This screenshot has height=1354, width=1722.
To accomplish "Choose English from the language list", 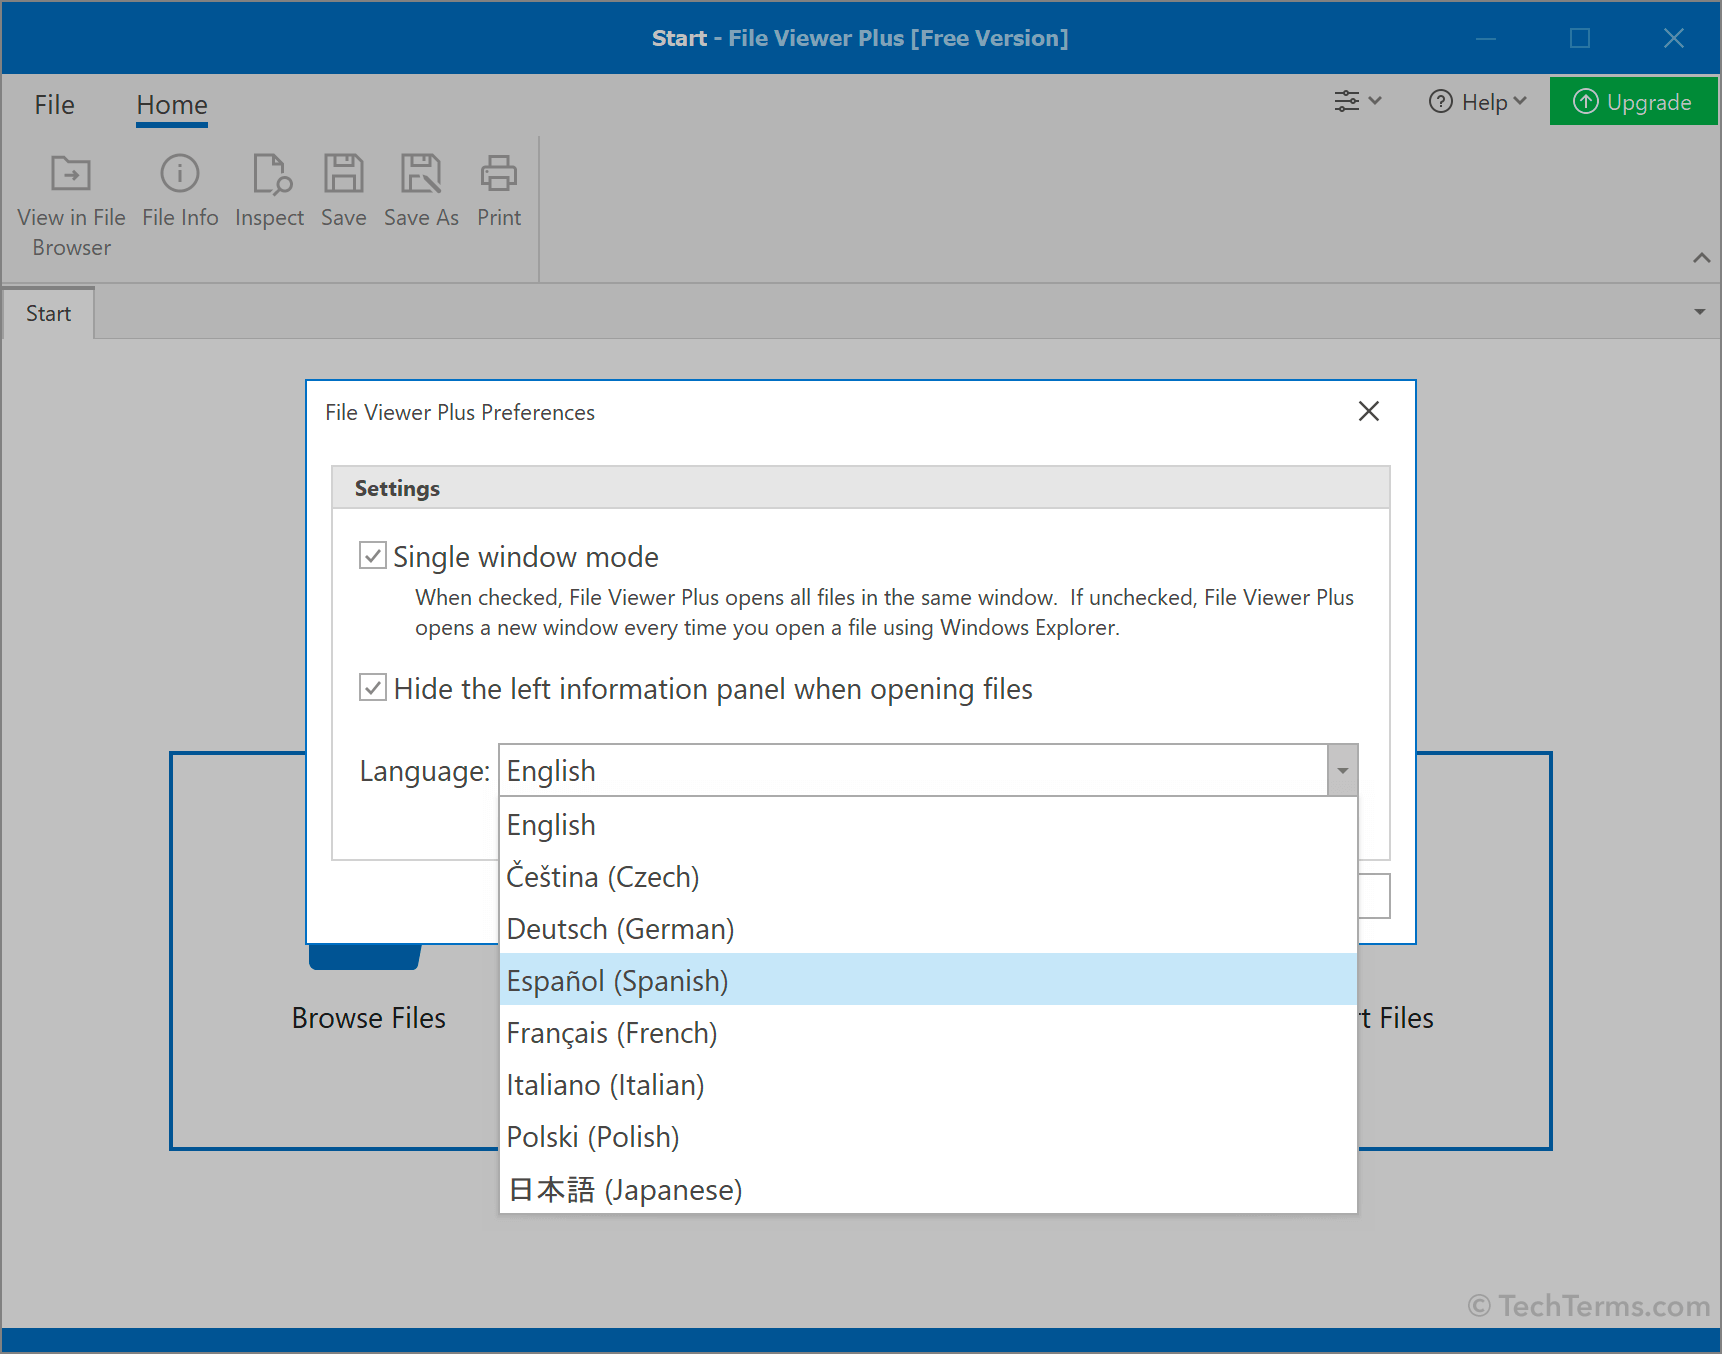I will pyautogui.click(x=928, y=825).
